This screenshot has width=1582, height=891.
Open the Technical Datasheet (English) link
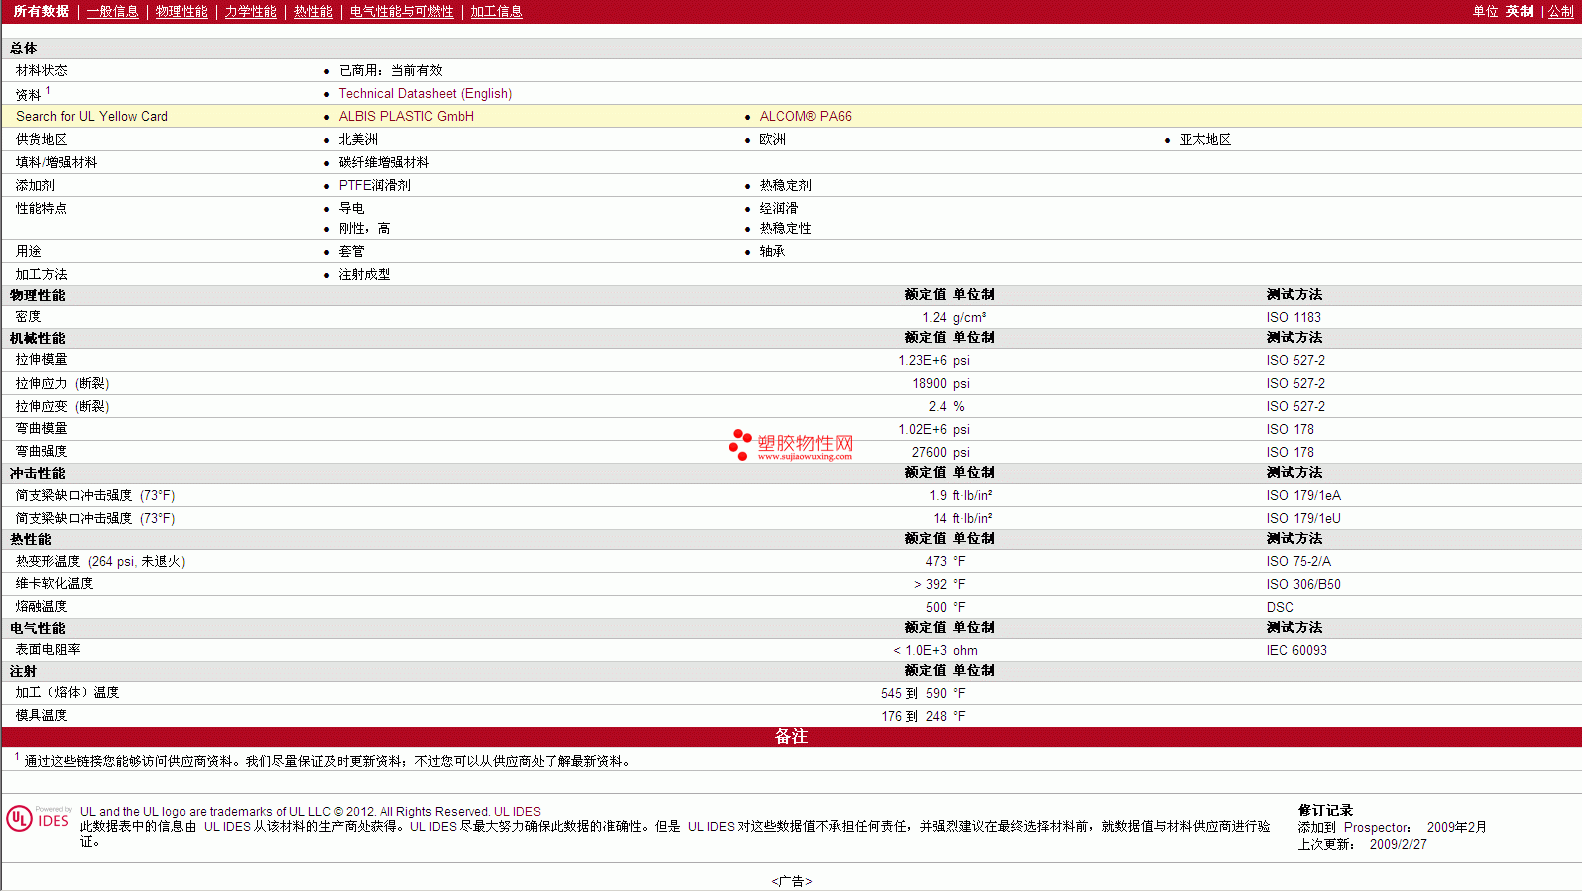(x=425, y=93)
